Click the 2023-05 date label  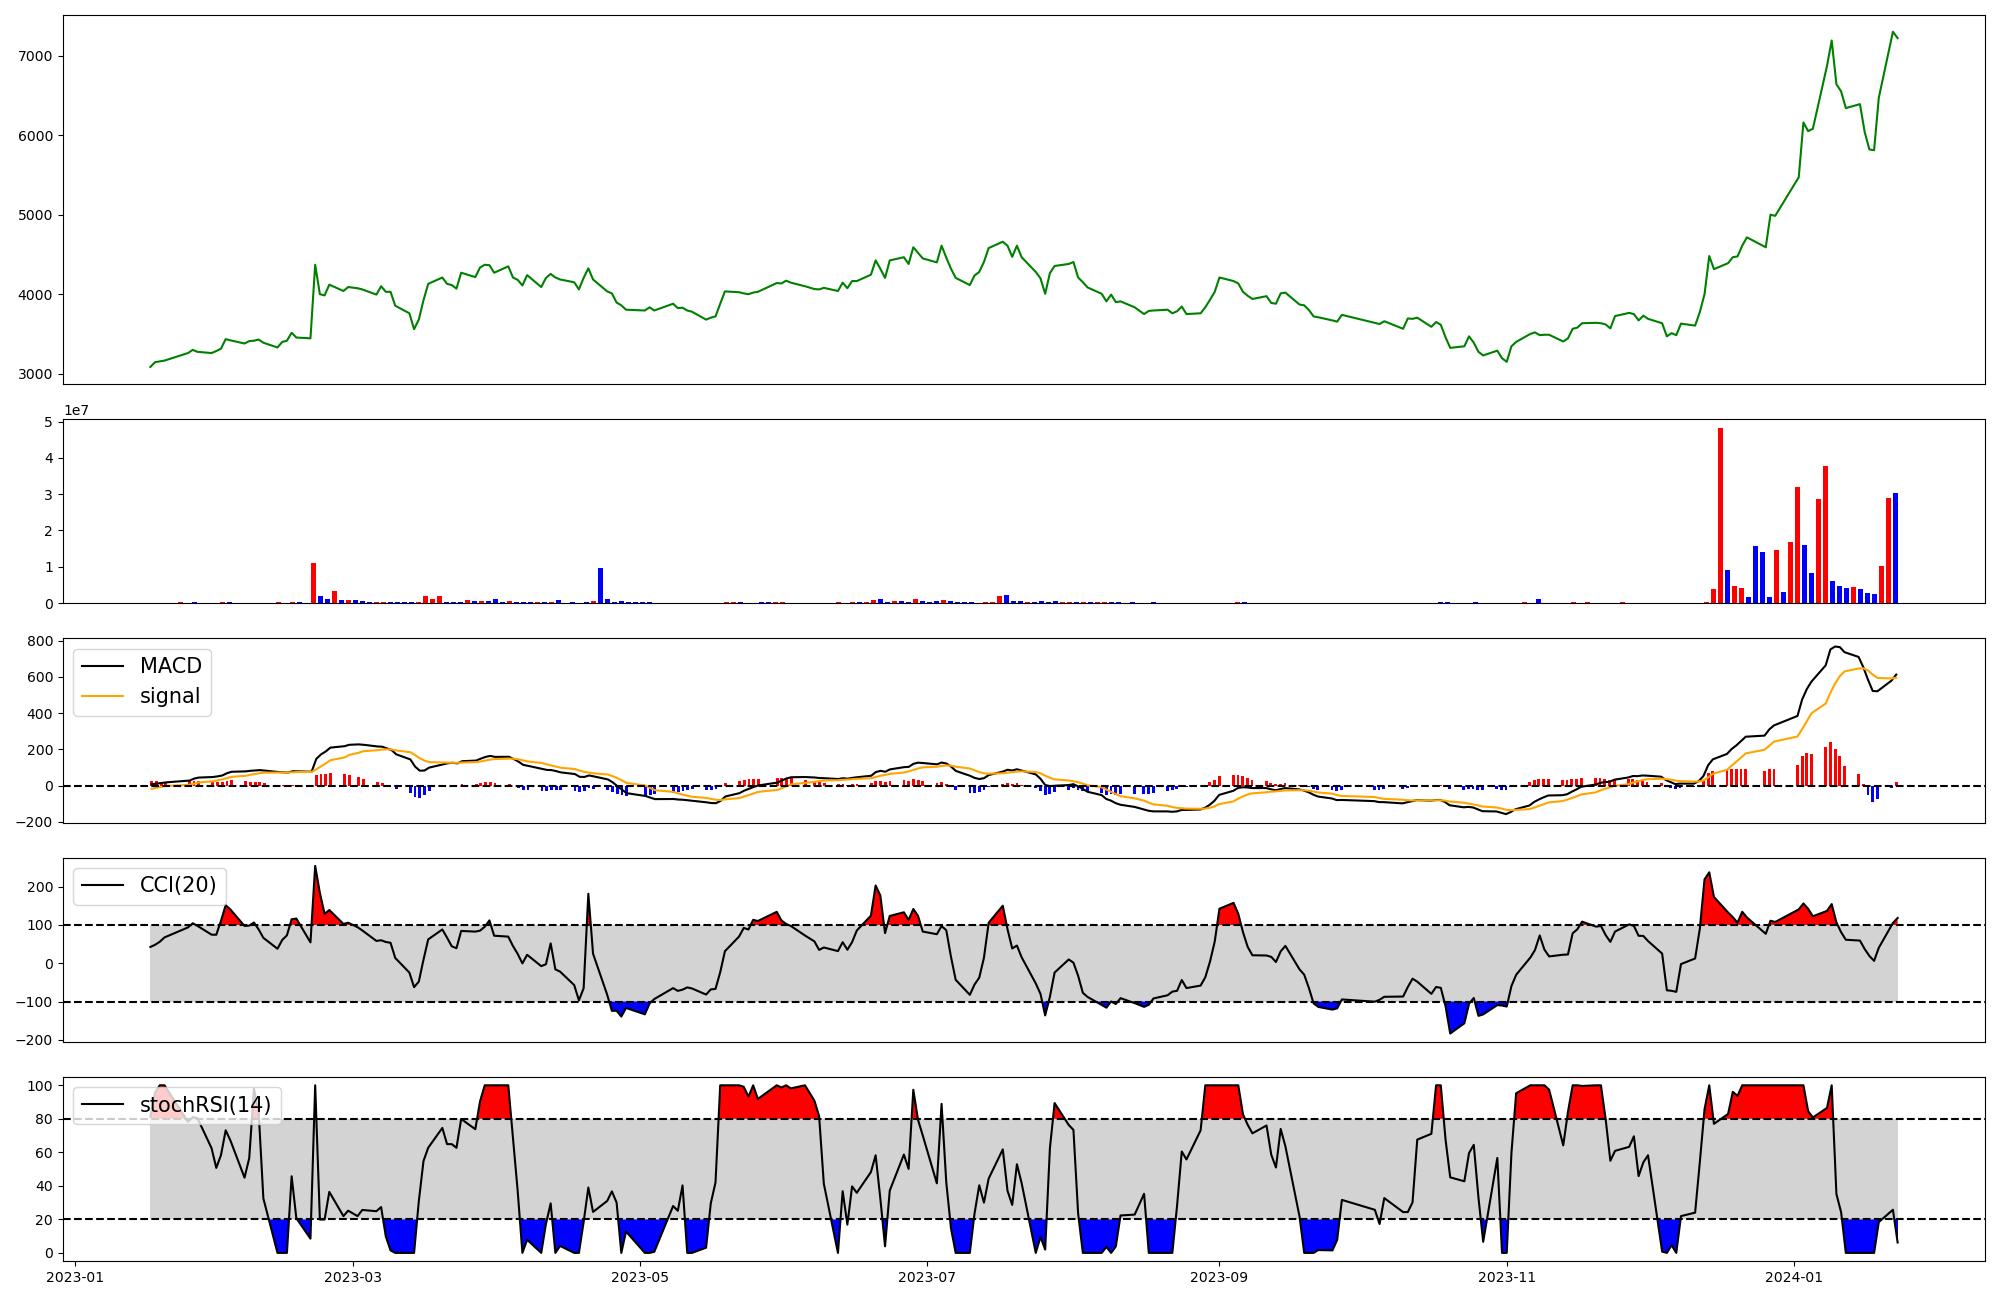(x=640, y=1277)
